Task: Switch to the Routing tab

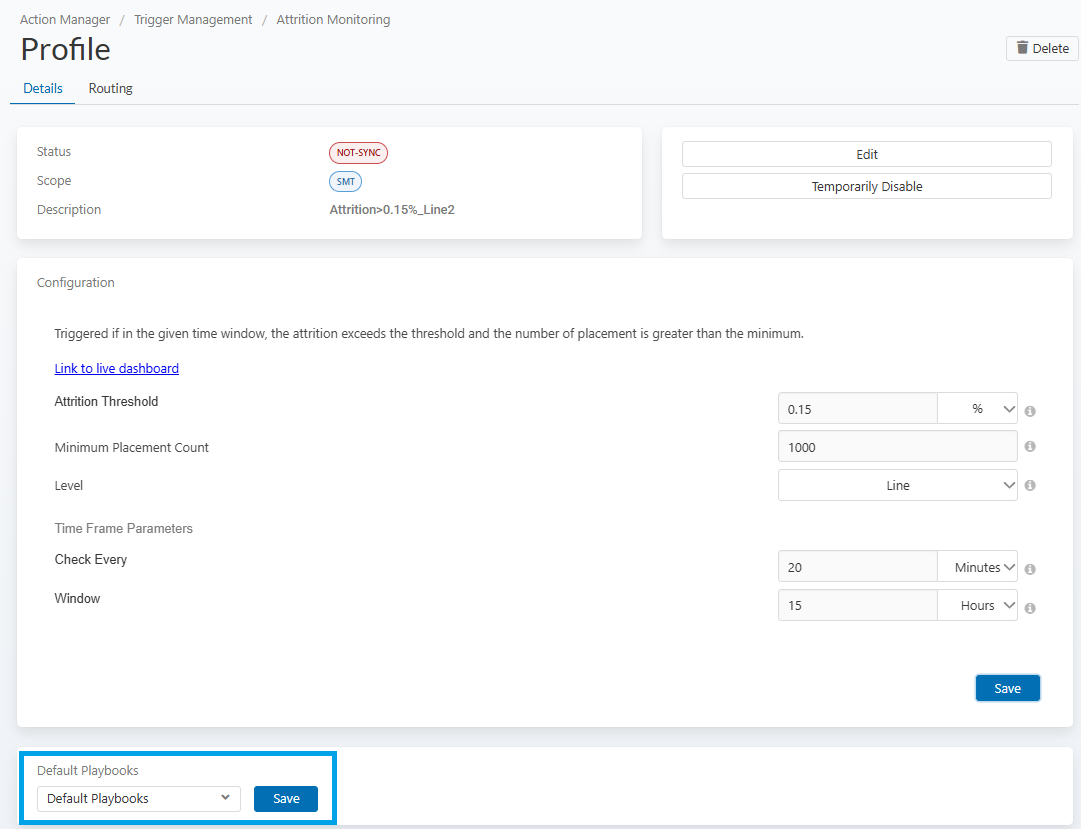Action: pos(110,88)
